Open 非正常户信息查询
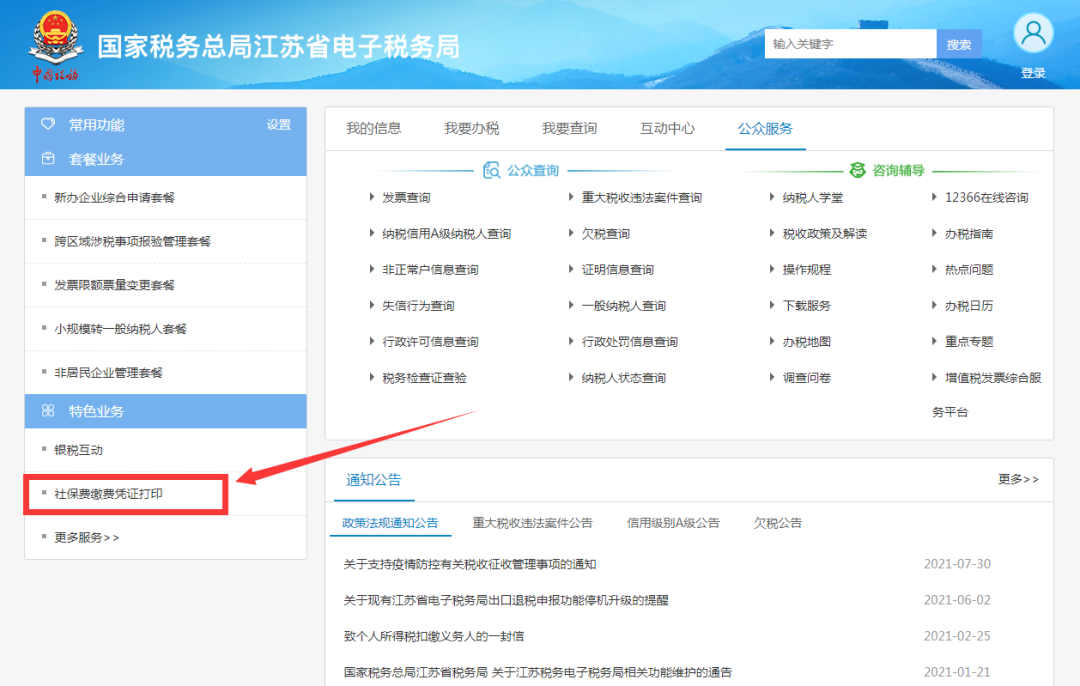The width and height of the screenshot is (1080, 686). tap(430, 269)
